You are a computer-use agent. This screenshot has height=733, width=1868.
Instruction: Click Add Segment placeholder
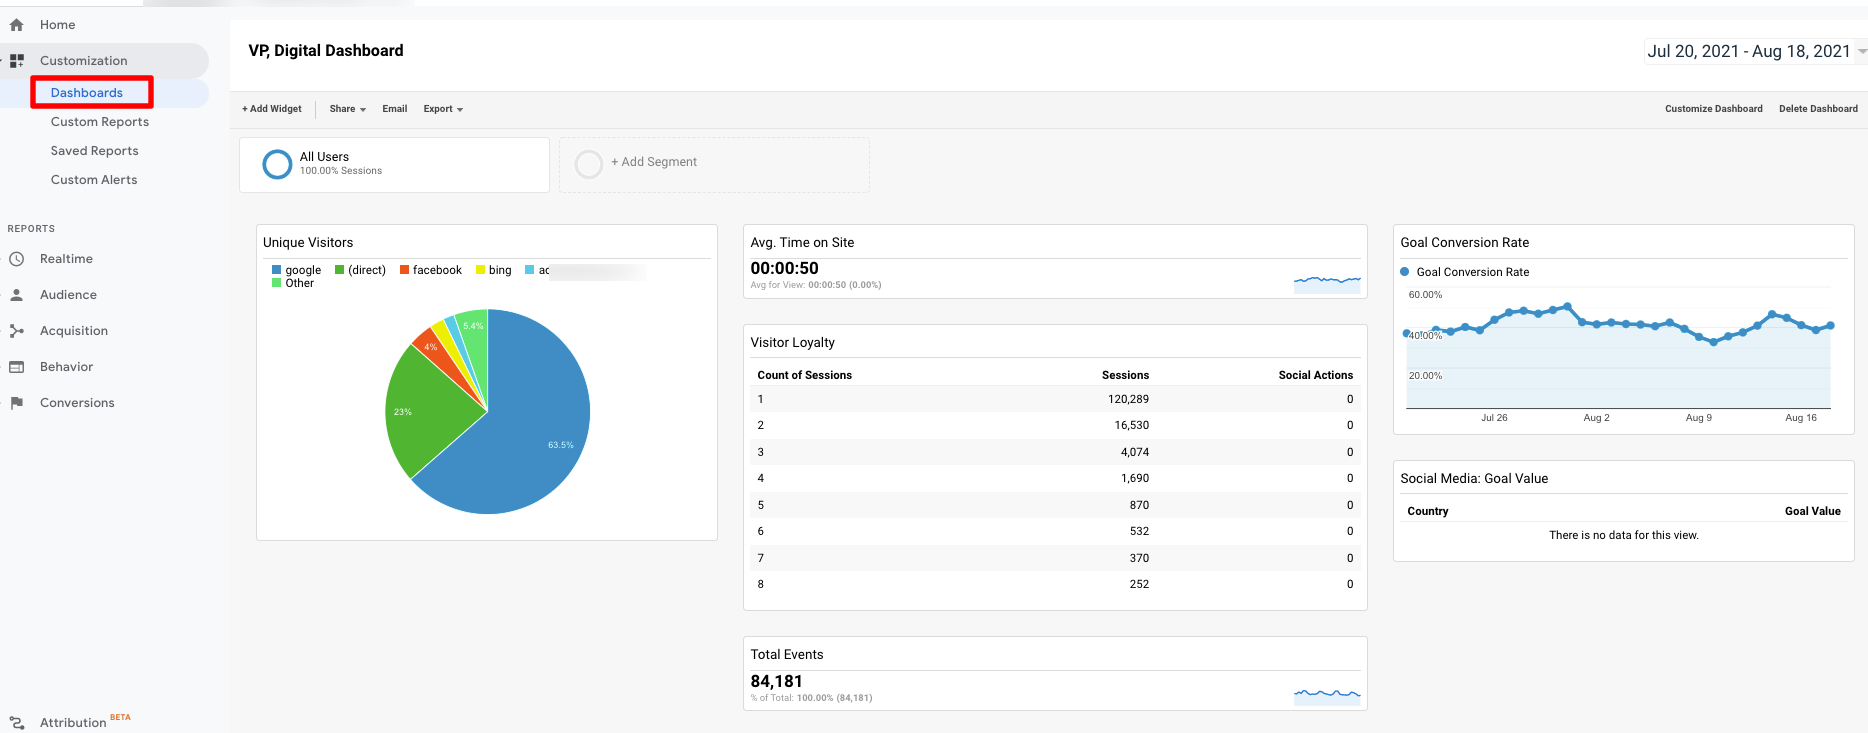coord(714,164)
